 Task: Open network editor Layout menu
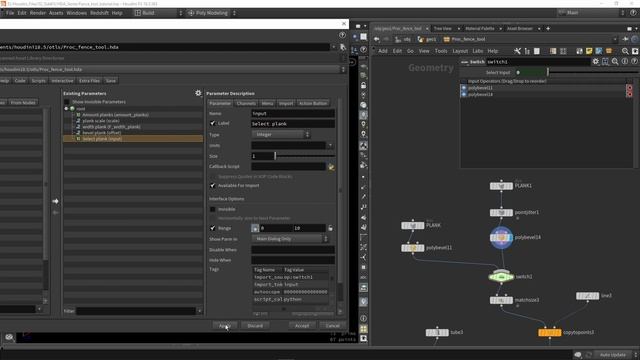pyautogui.click(x=460, y=51)
